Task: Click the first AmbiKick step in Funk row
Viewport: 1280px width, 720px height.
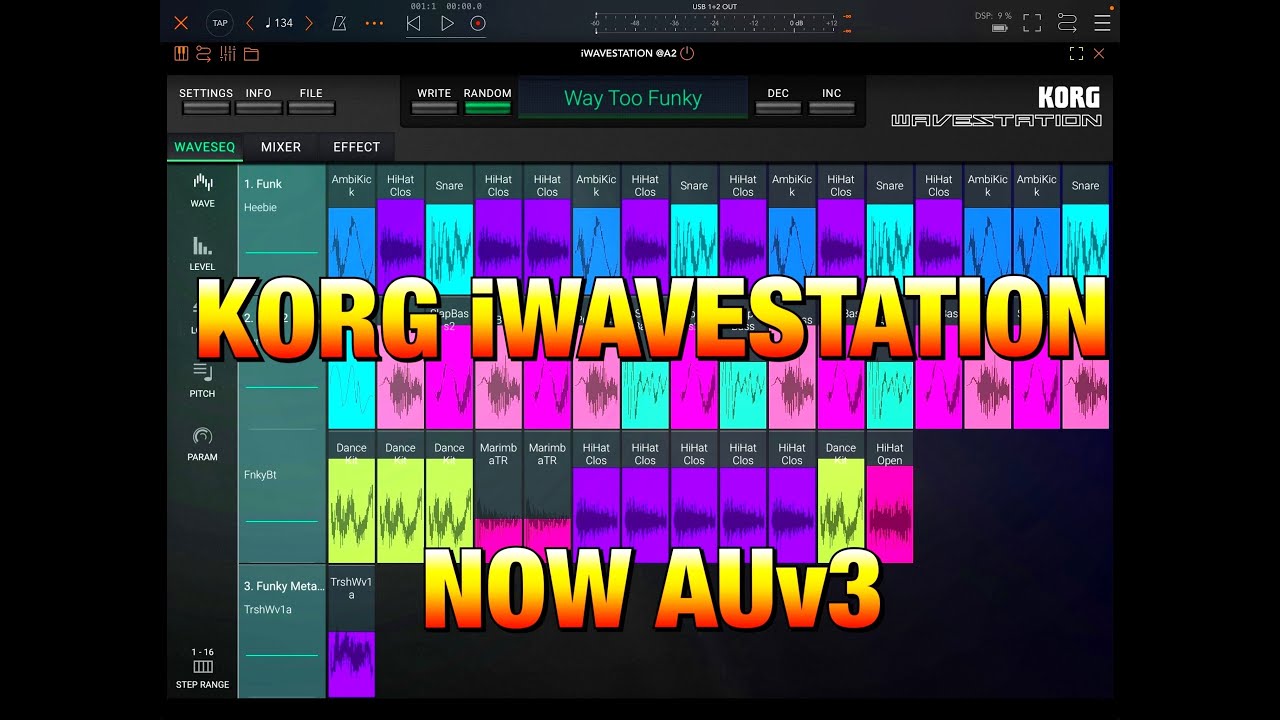Action: (x=351, y=229)
